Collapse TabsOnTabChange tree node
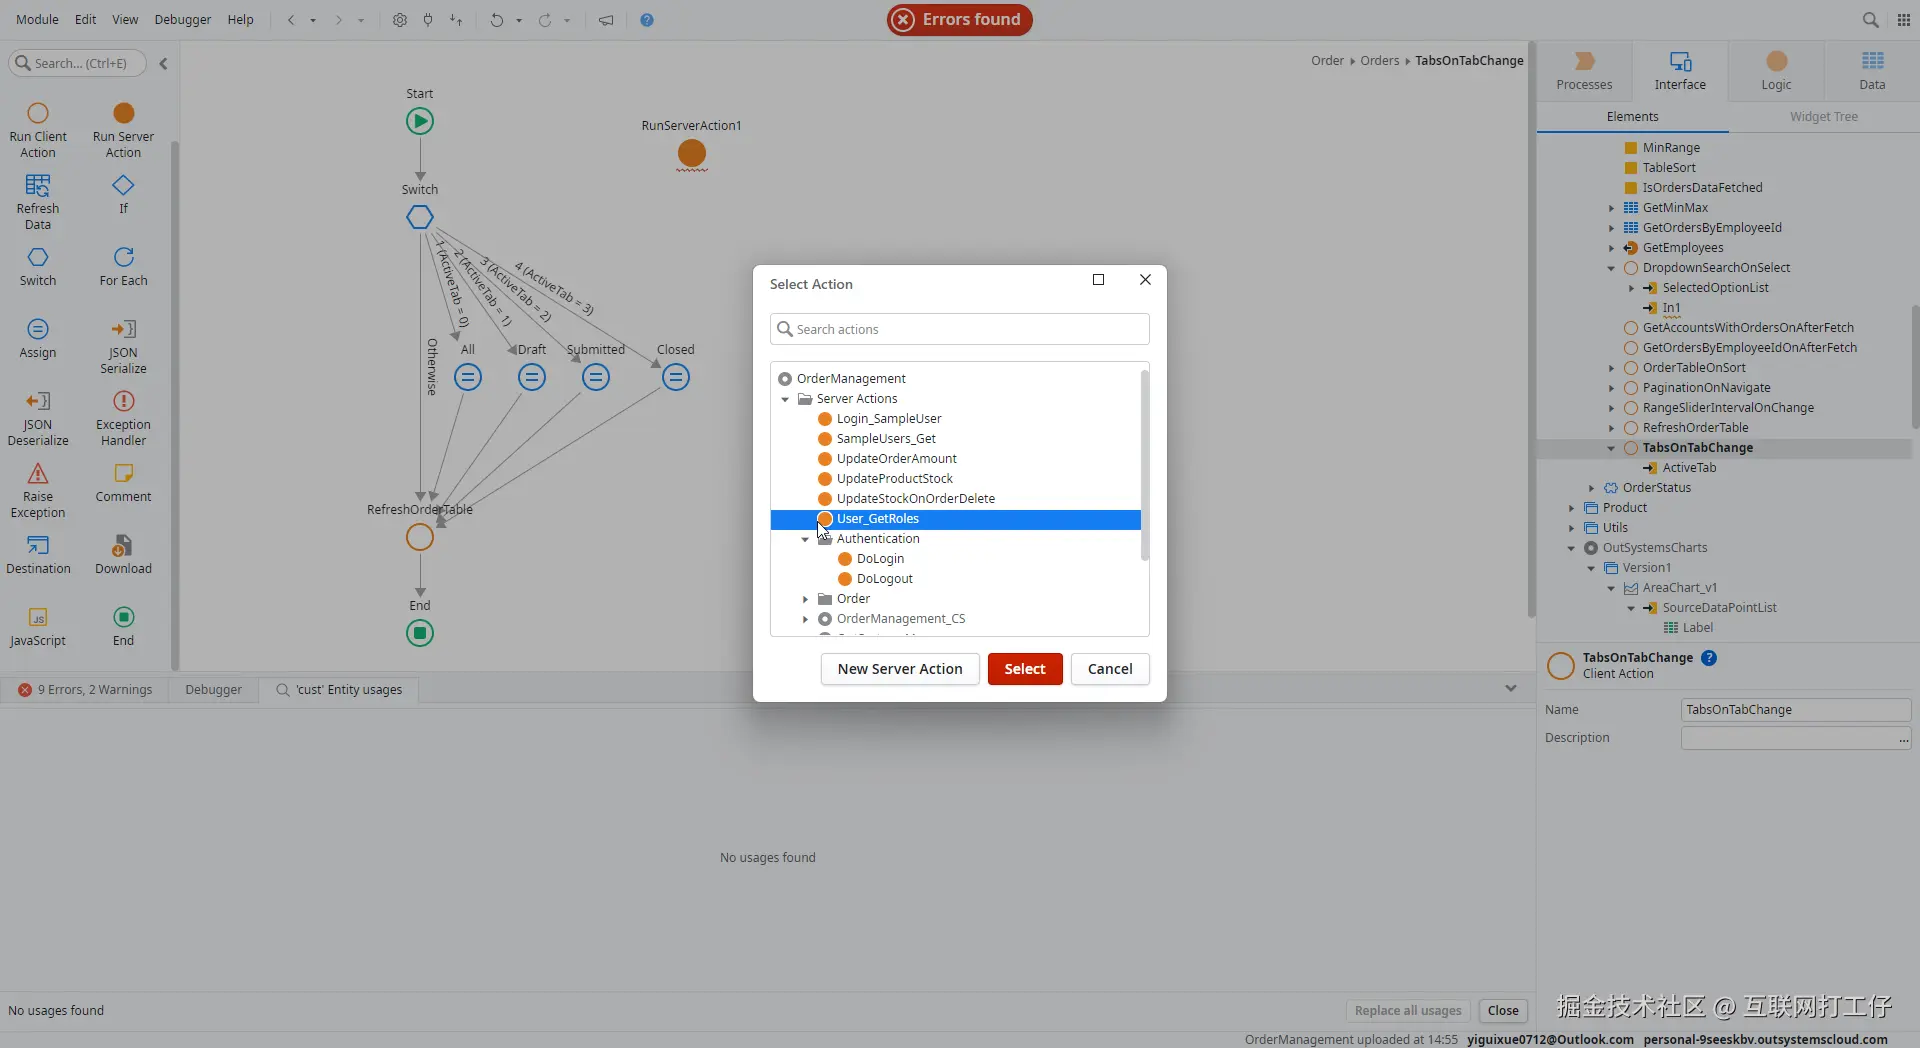Viewport: 1920px width, 1048px height. [1611, 448]
